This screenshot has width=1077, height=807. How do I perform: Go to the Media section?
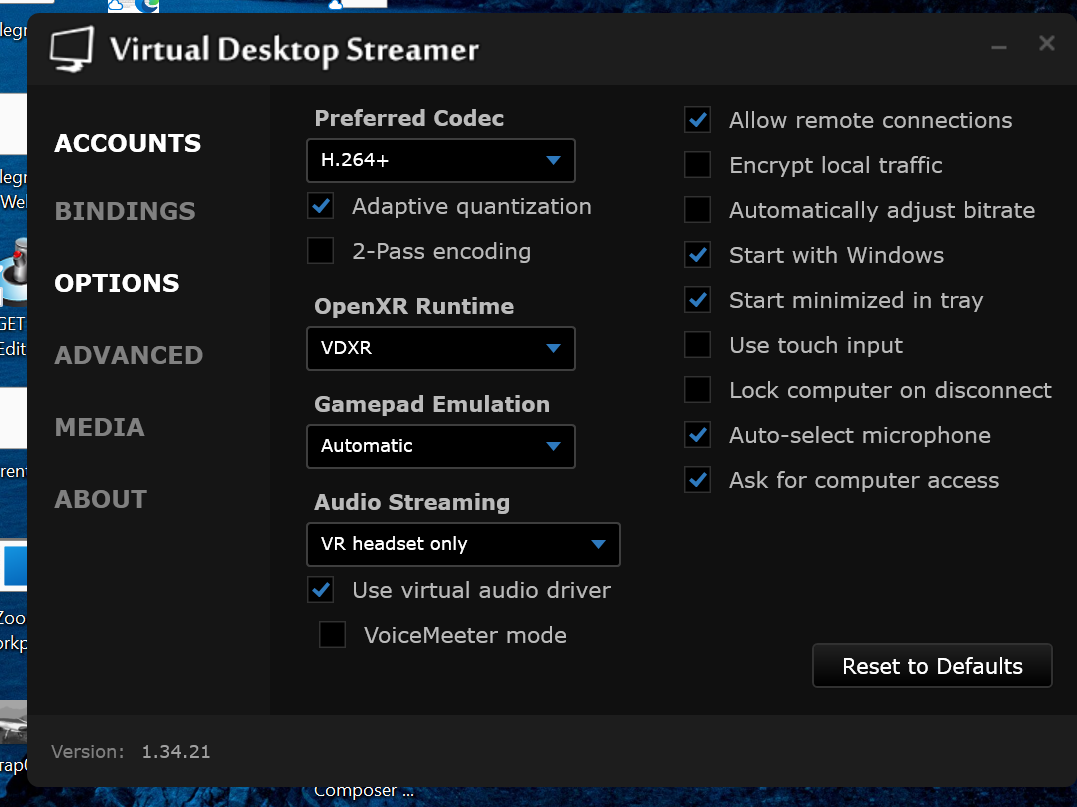click(x=100, y=428)
